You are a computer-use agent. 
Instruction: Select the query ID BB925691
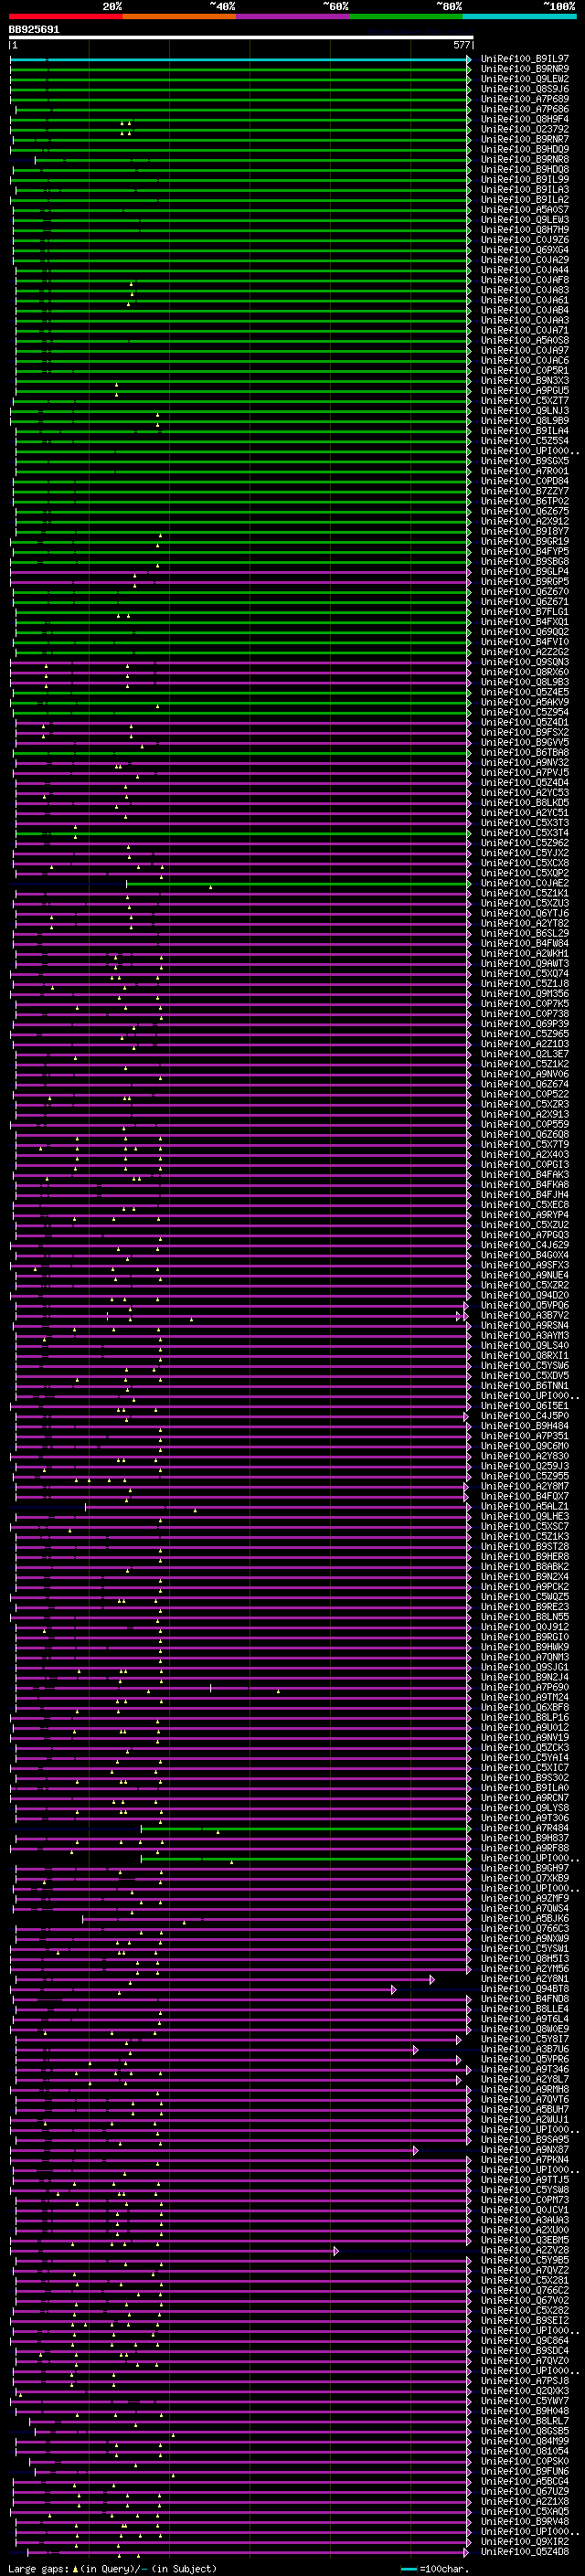[x=34, y=30]
